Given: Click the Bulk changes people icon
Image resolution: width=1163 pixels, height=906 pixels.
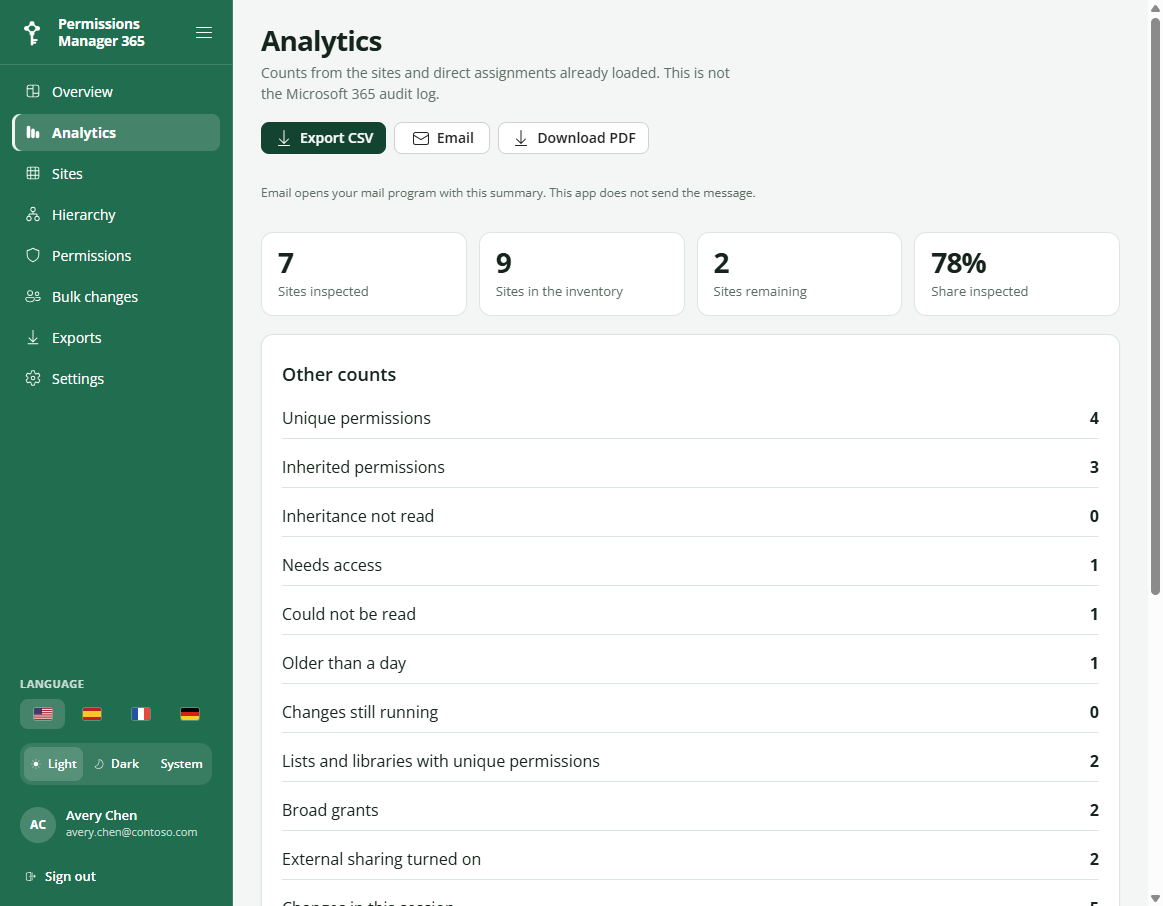Looking at the screenshot, I should click(x=33, y=297).
